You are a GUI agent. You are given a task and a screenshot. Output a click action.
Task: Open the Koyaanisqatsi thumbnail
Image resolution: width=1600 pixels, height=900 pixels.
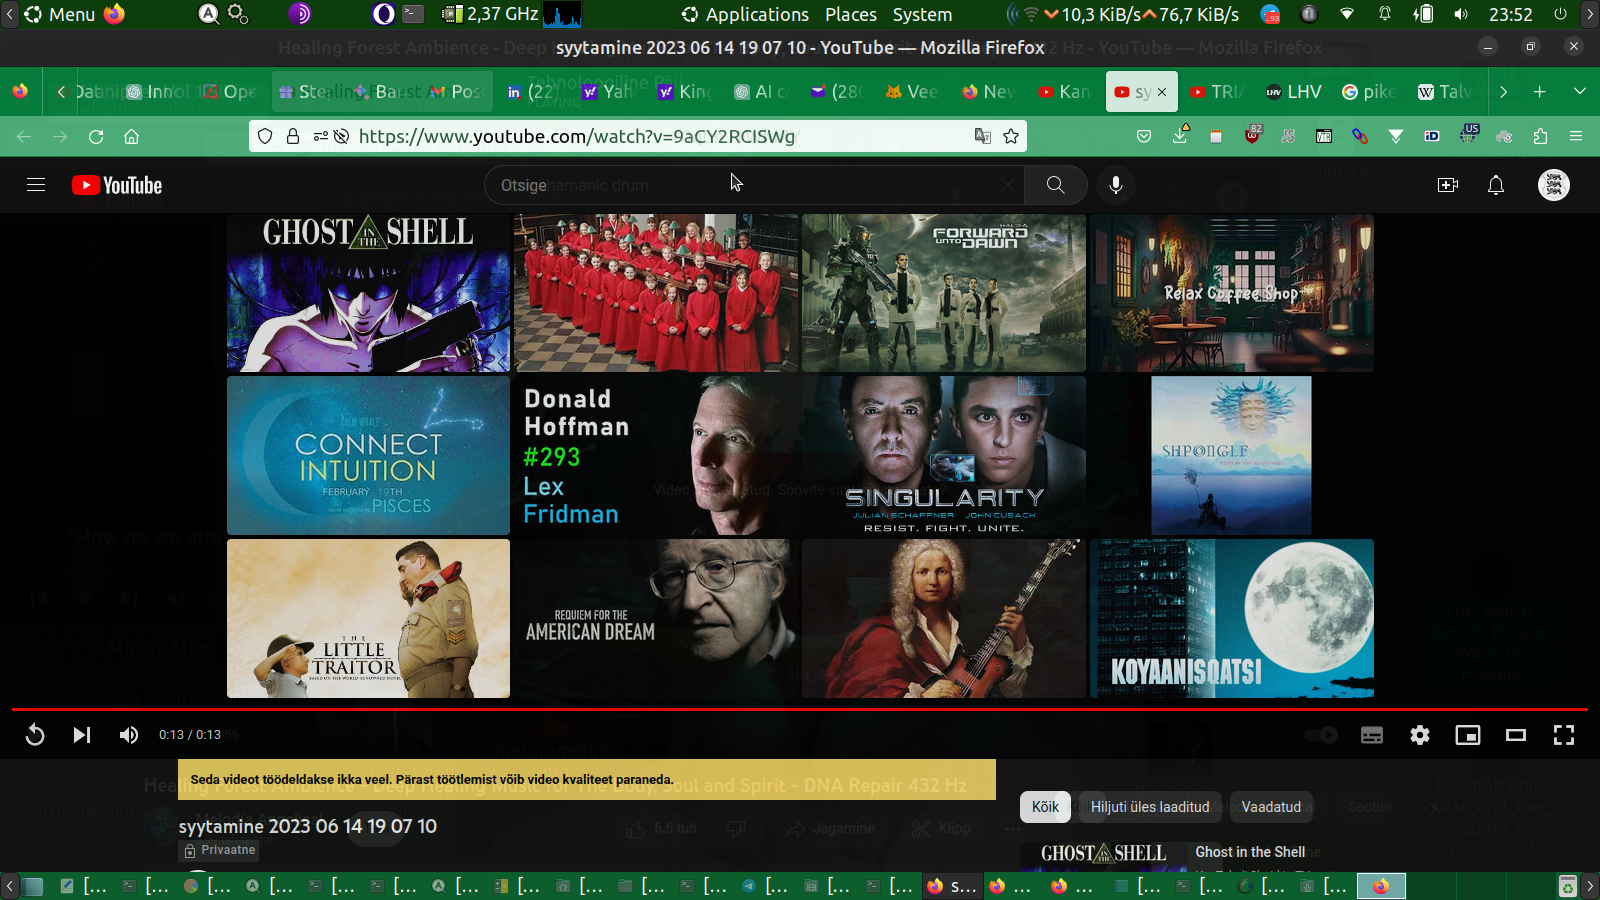(1232, 618)
